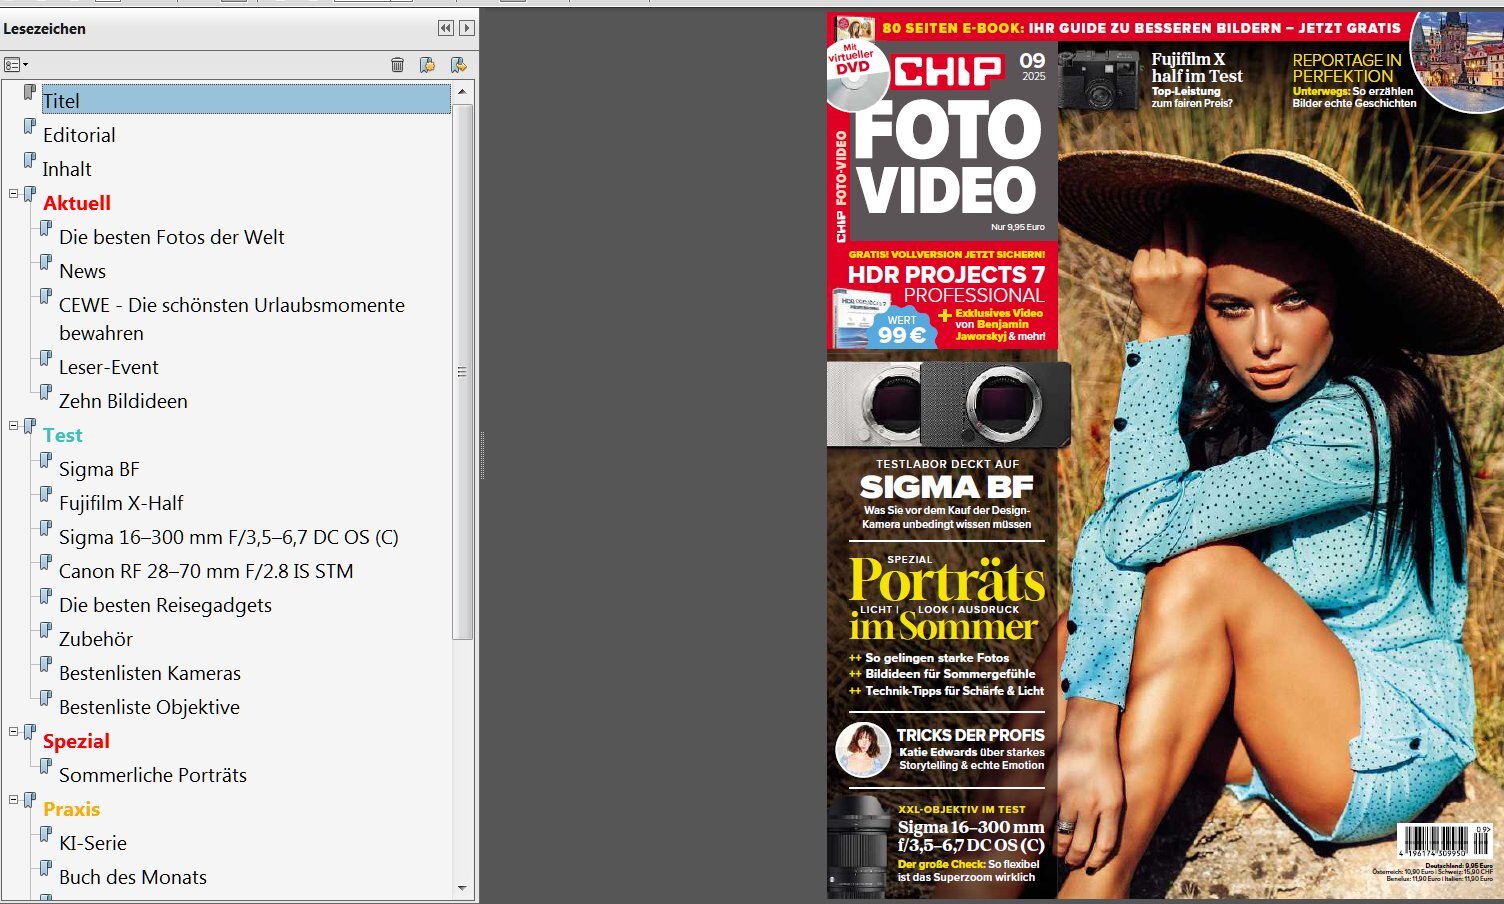Click the magazine cover page in the document view
The width and height of the screenshot is (1504, 904).
[1165, 455]
